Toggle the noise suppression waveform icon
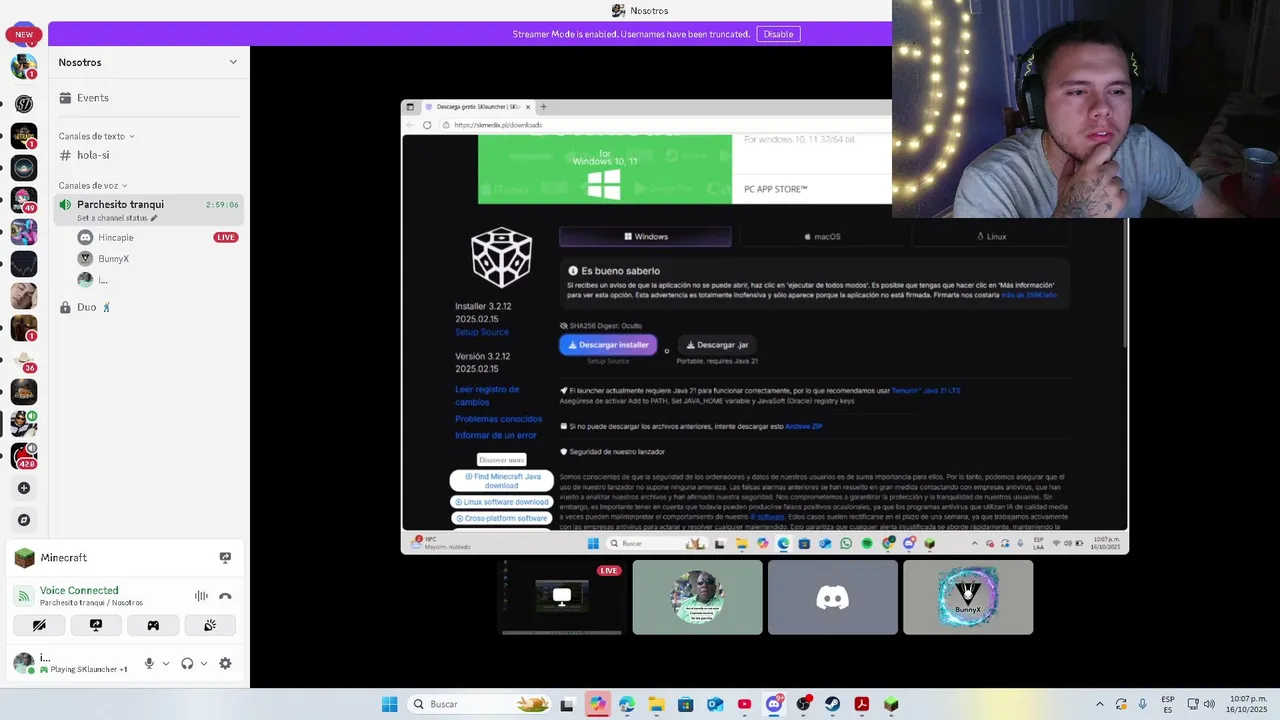This screenshot has width=1280, height=720. click(x=201, y=596)
